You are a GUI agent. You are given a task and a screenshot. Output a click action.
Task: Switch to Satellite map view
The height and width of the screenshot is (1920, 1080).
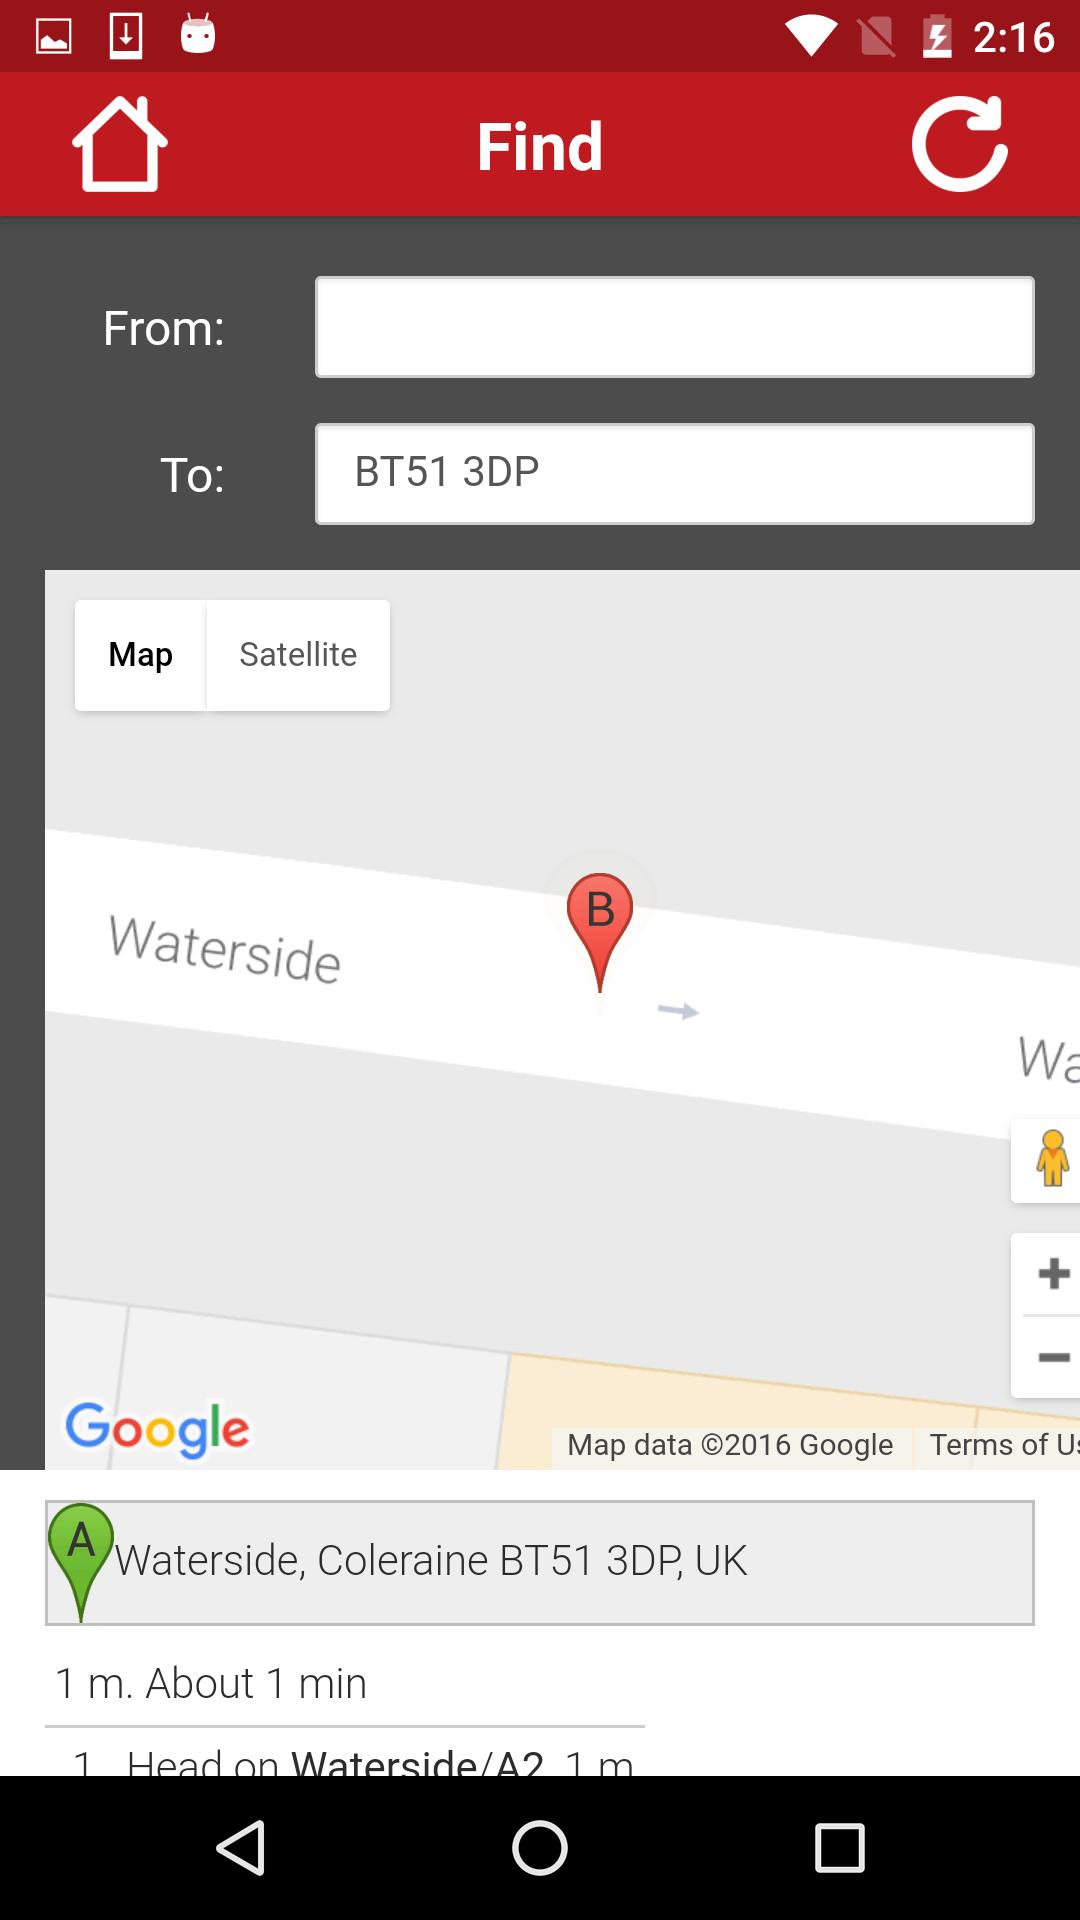point(298,655)
